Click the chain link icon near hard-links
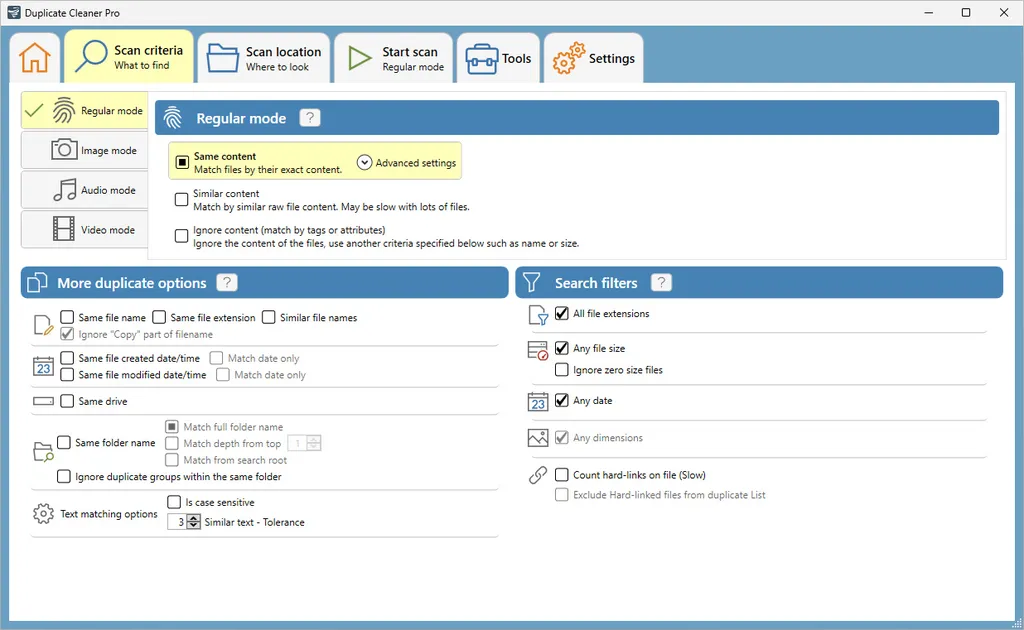Viewport: 1024px width, 630px height. click(538, 475)
